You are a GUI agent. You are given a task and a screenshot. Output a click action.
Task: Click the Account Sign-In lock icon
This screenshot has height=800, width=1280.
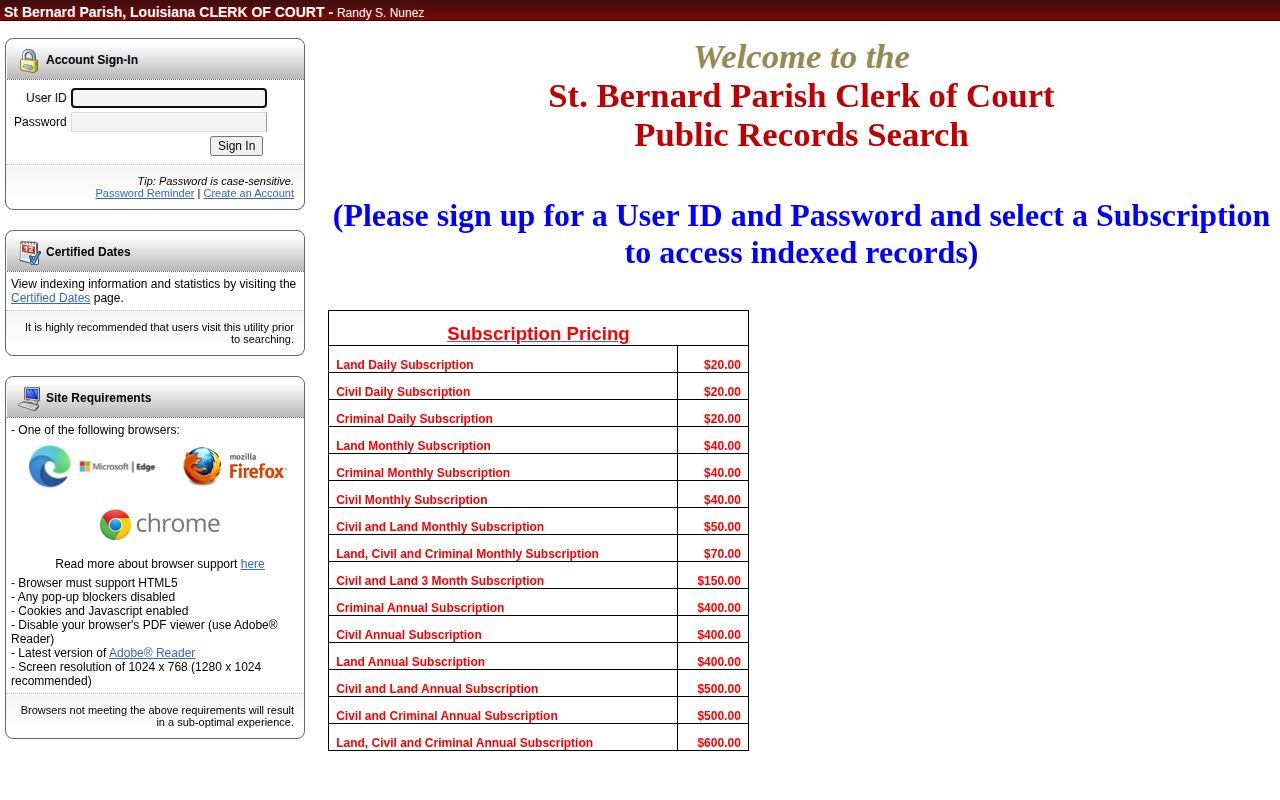pos(29,61)
